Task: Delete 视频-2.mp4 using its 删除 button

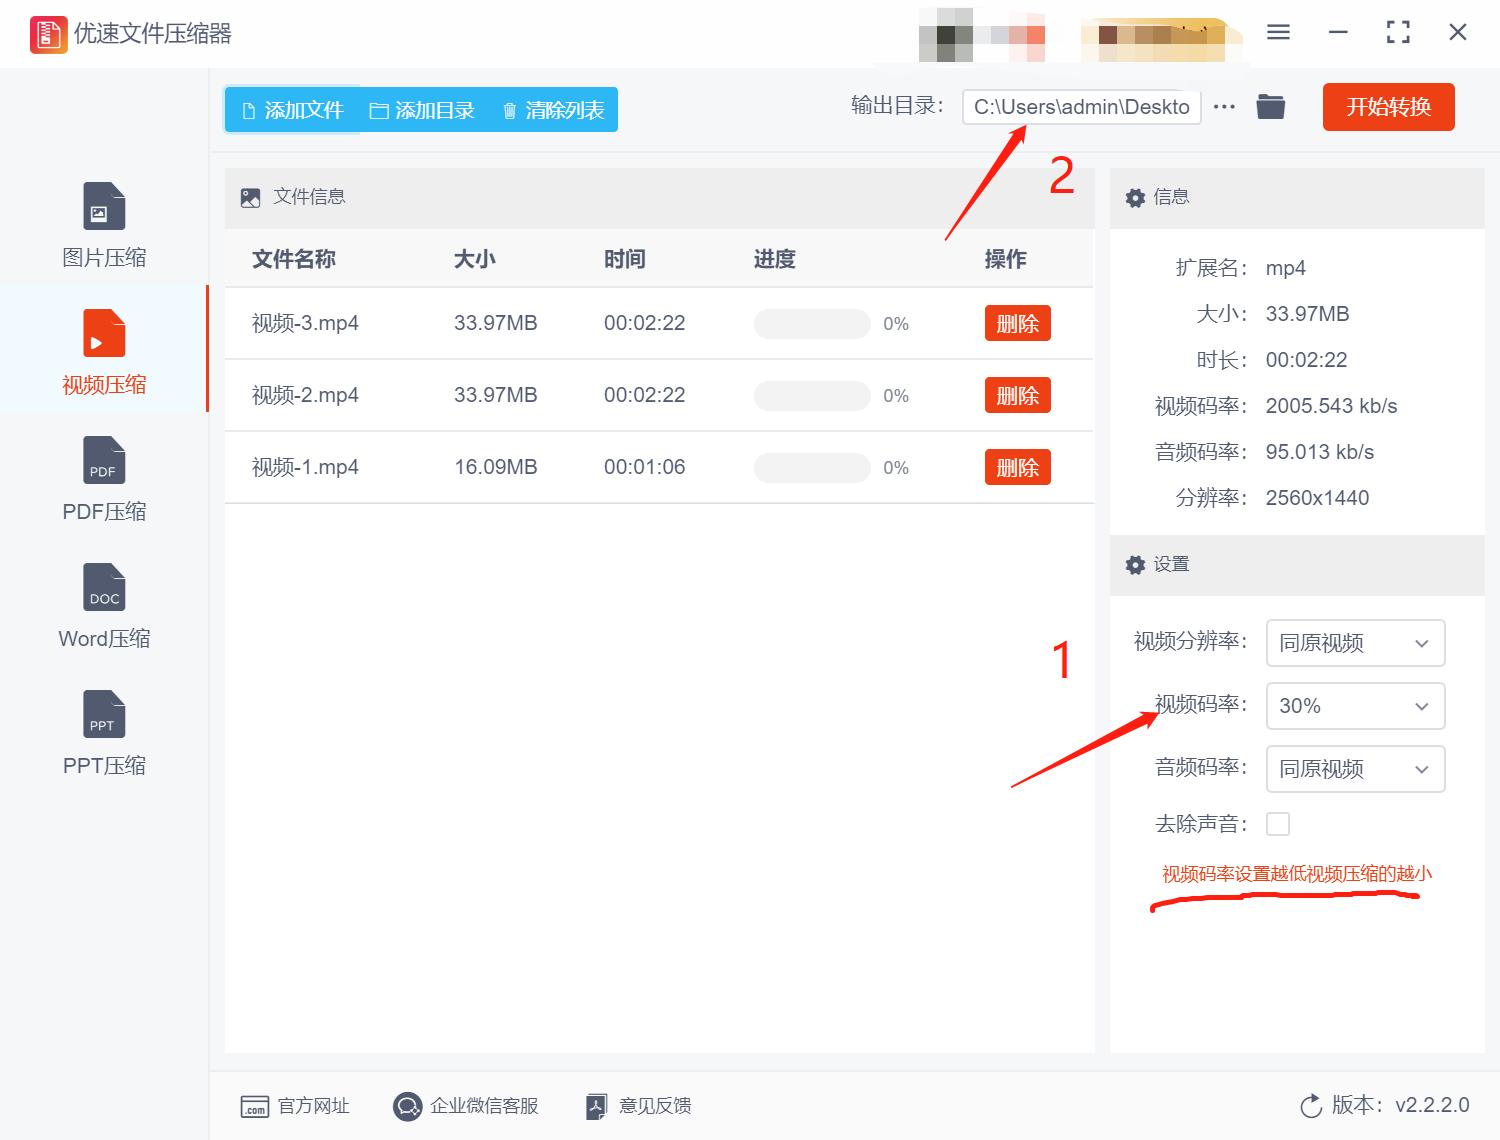Action: (1017, 394)
